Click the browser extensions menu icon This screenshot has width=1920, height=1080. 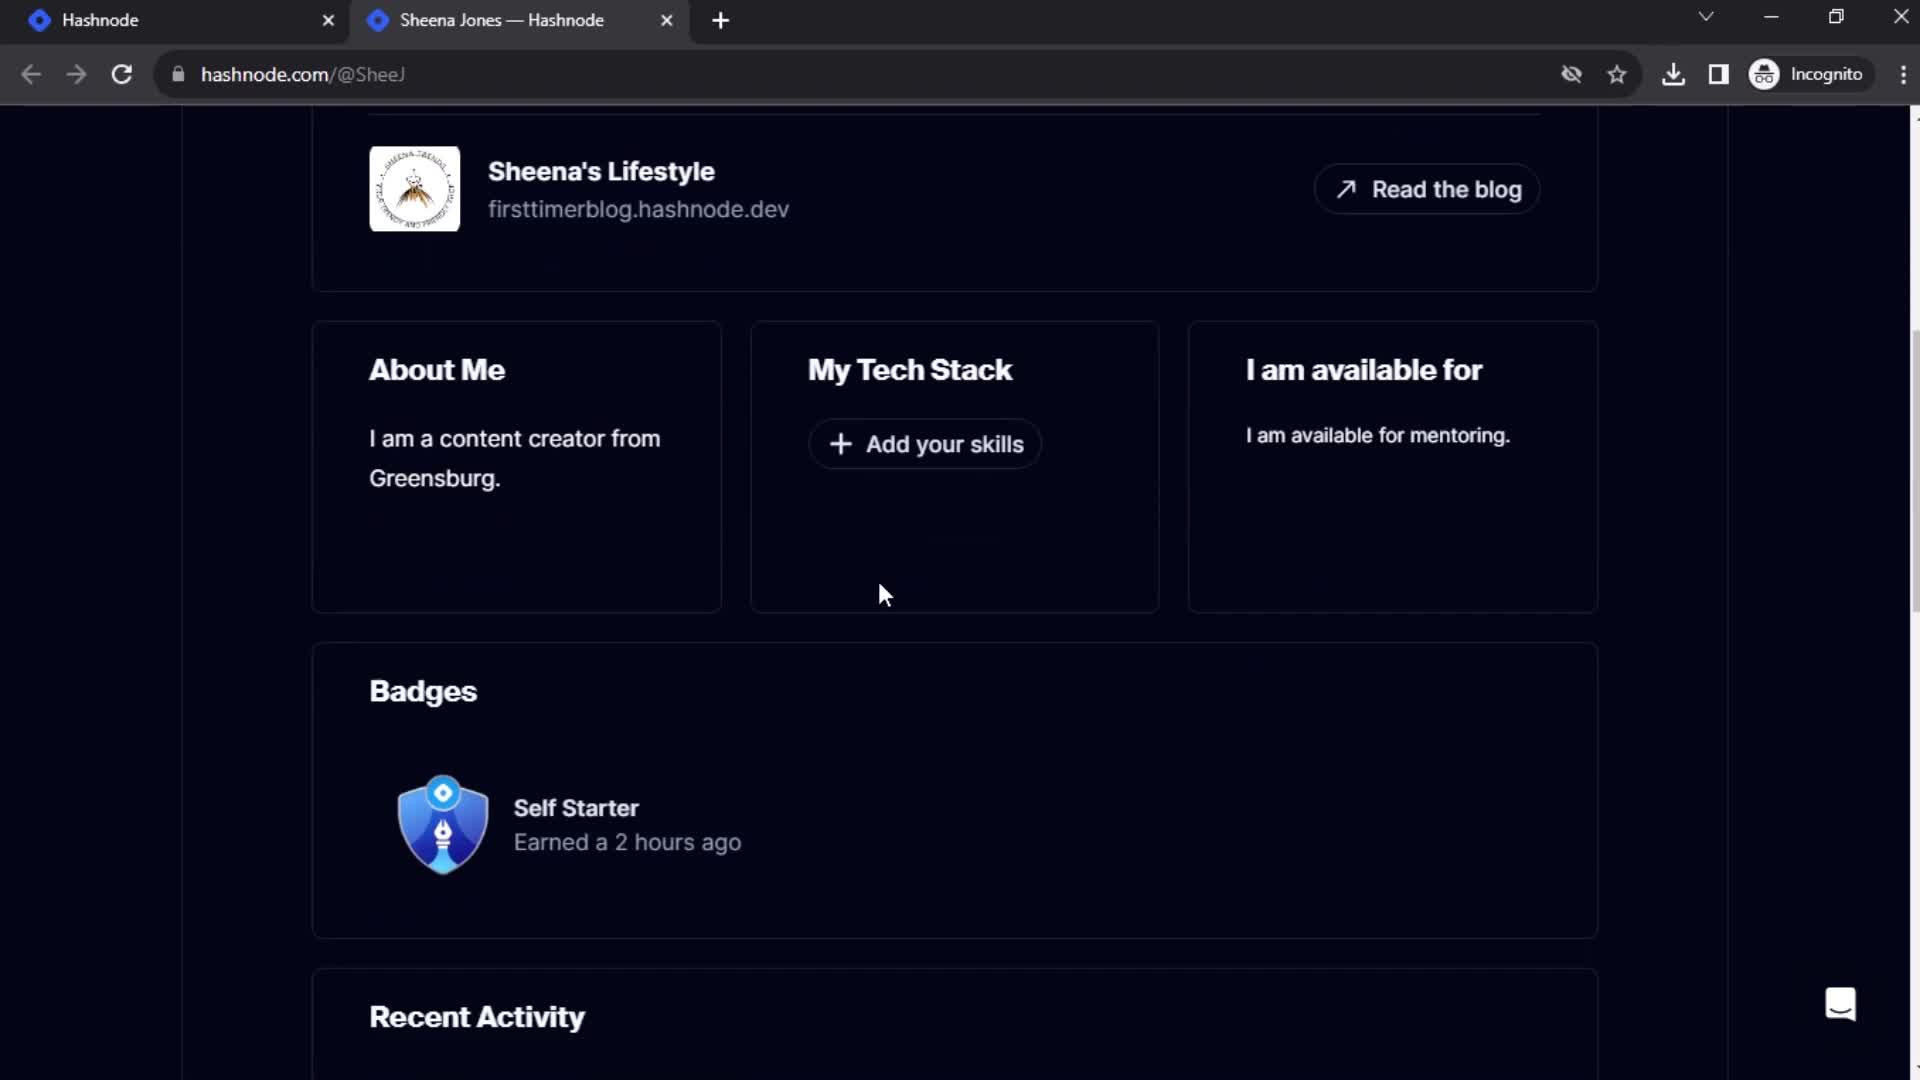pyautogui.click(x=1718, y=74)
